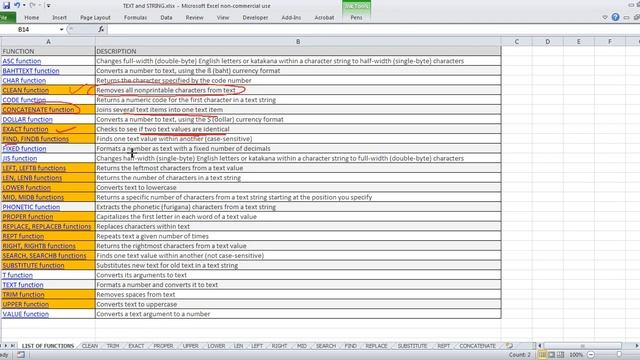Viewport: 640px width, 360px height.
Task: Follow the VALUE function link
Action: [x=25, y=314]
